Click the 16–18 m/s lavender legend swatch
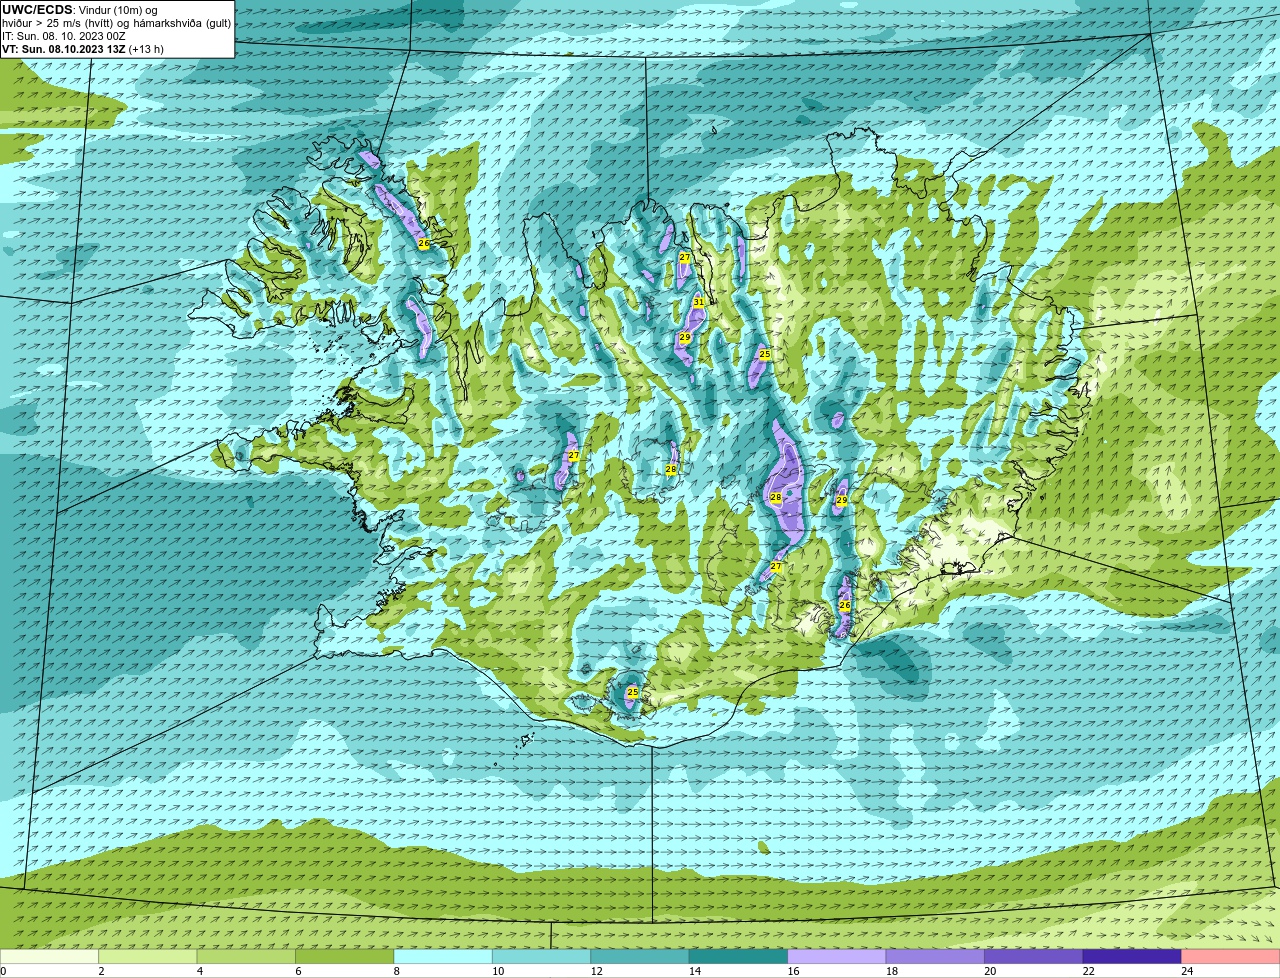 (x=837, y=956)
